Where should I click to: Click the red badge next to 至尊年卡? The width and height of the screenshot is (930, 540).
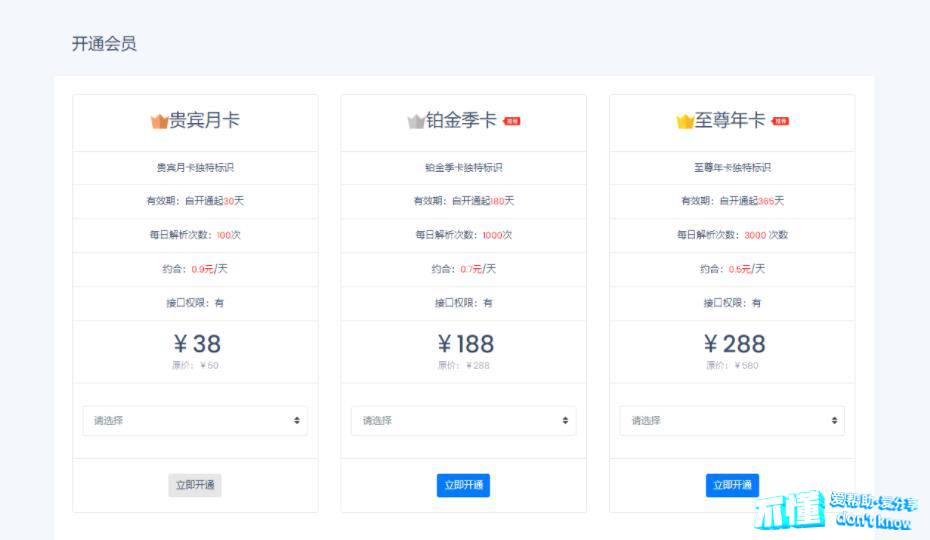[780, 121]
